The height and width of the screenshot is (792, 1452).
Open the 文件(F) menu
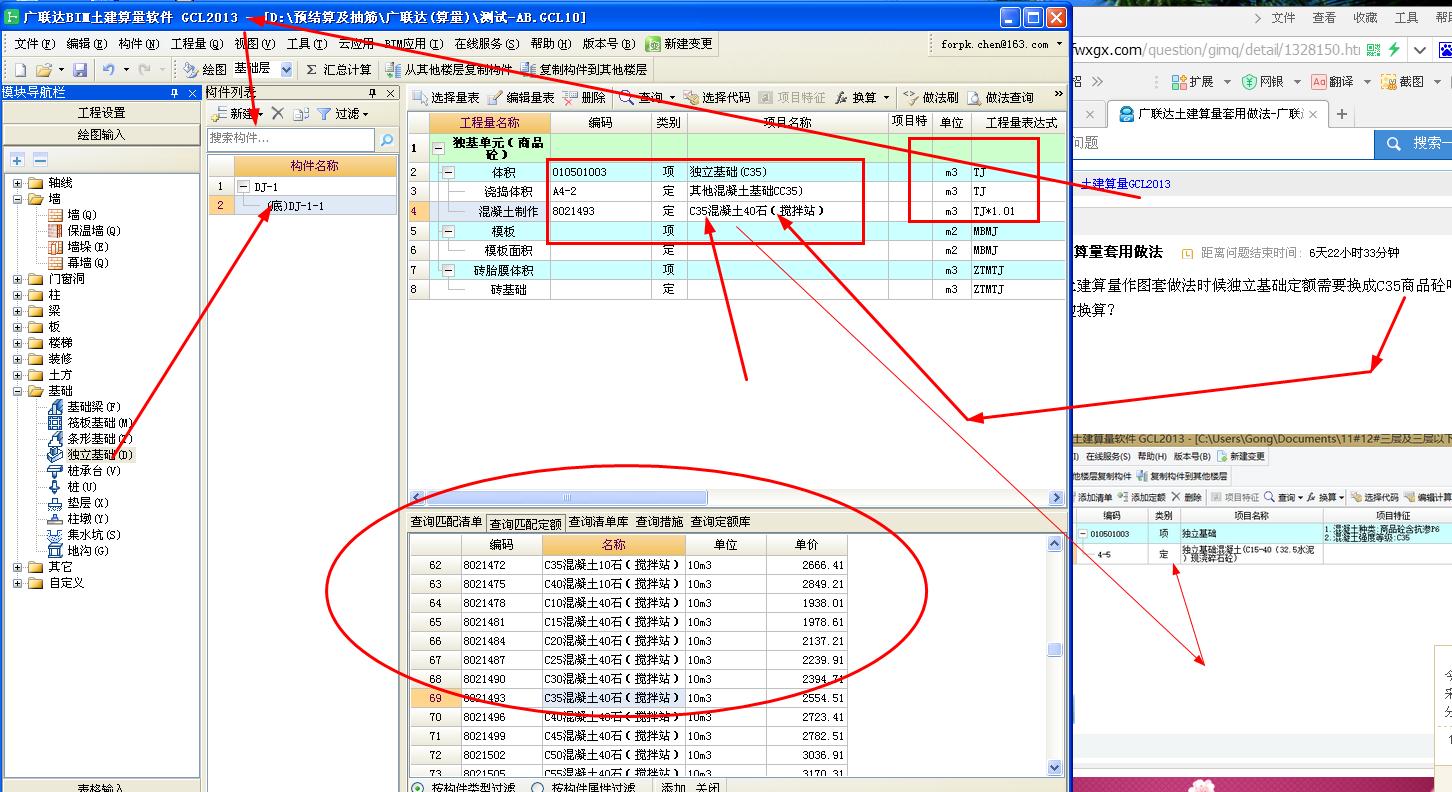(x=33, y=44)
